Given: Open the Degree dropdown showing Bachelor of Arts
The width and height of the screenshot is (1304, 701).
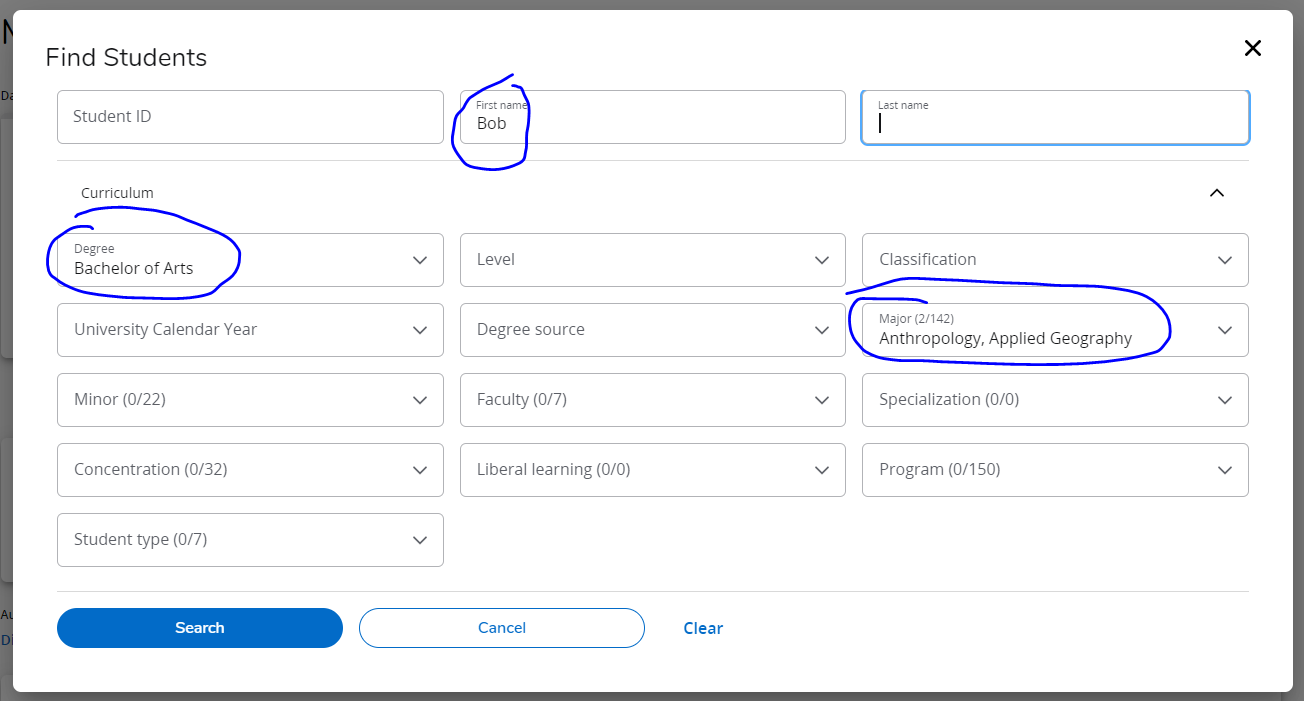Looking at the screenshot, I should coord(250,260).
